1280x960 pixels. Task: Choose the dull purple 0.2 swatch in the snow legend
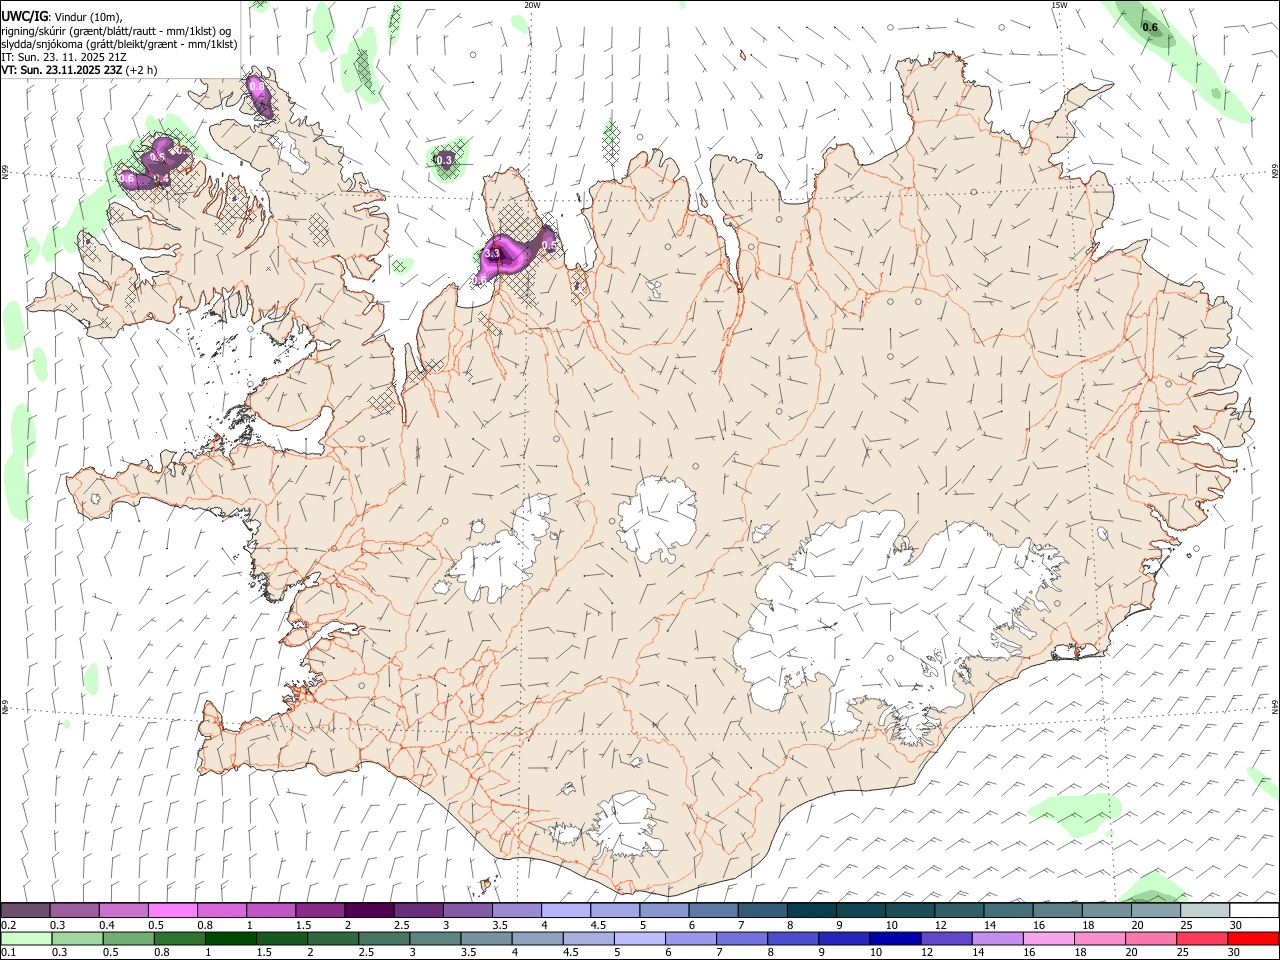(x=26, y=910)
